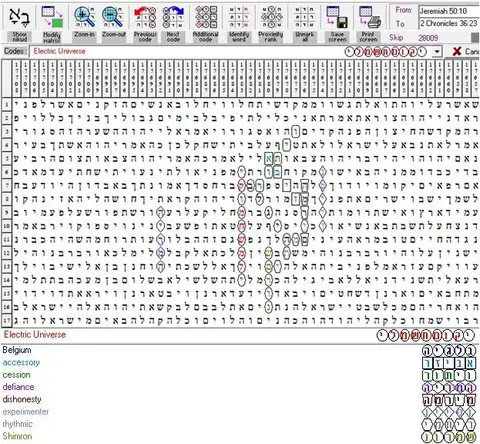Image resolution: width=480 pixels, height=444 pixels.
Task: Select the Identify word tool
Action: coord(239,17)
